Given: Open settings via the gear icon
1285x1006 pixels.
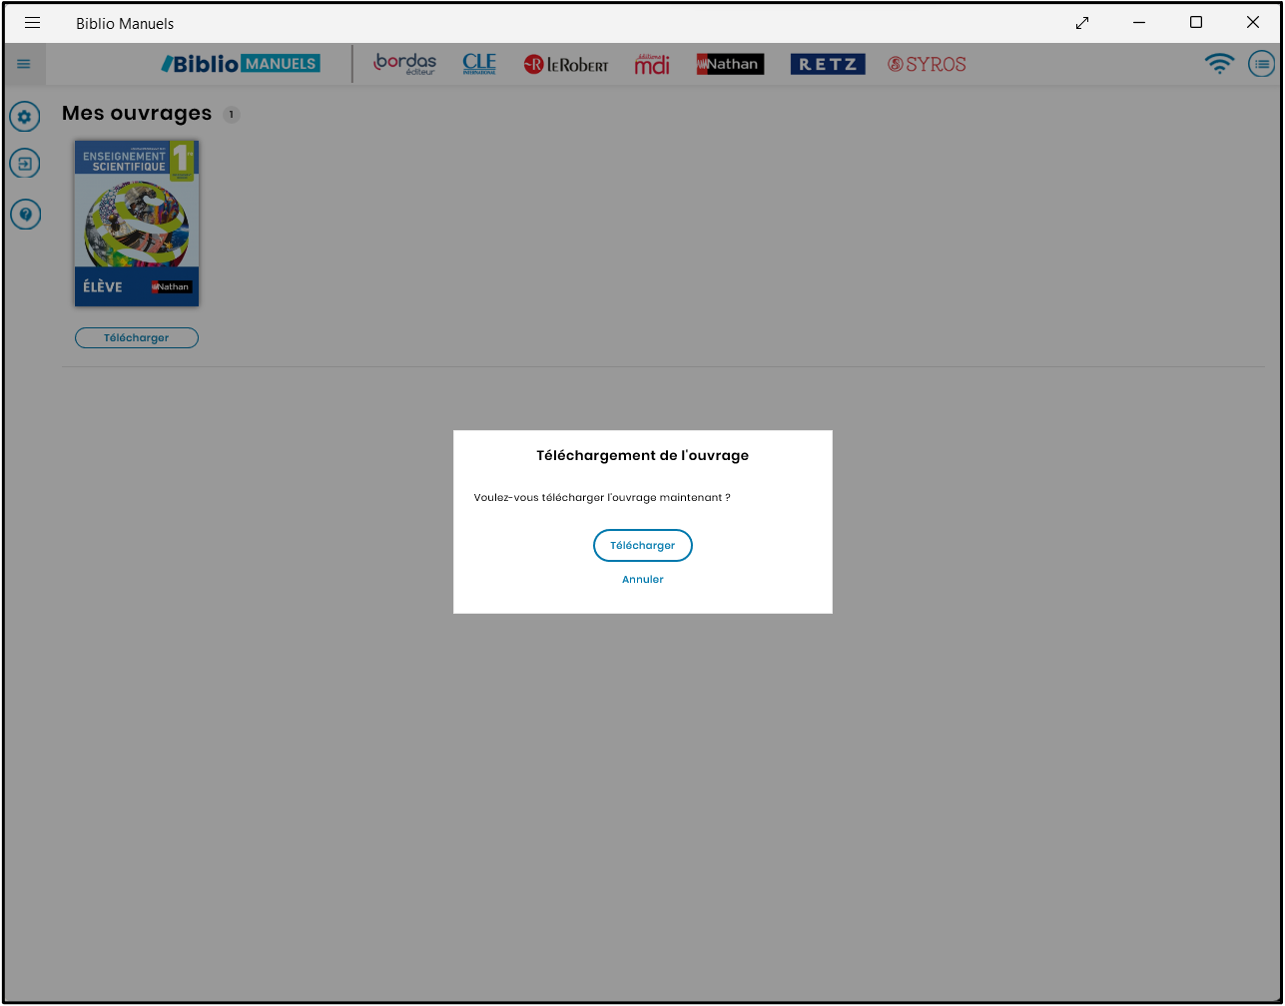Looking at the screenshot, I should click(x=25, y=117).
